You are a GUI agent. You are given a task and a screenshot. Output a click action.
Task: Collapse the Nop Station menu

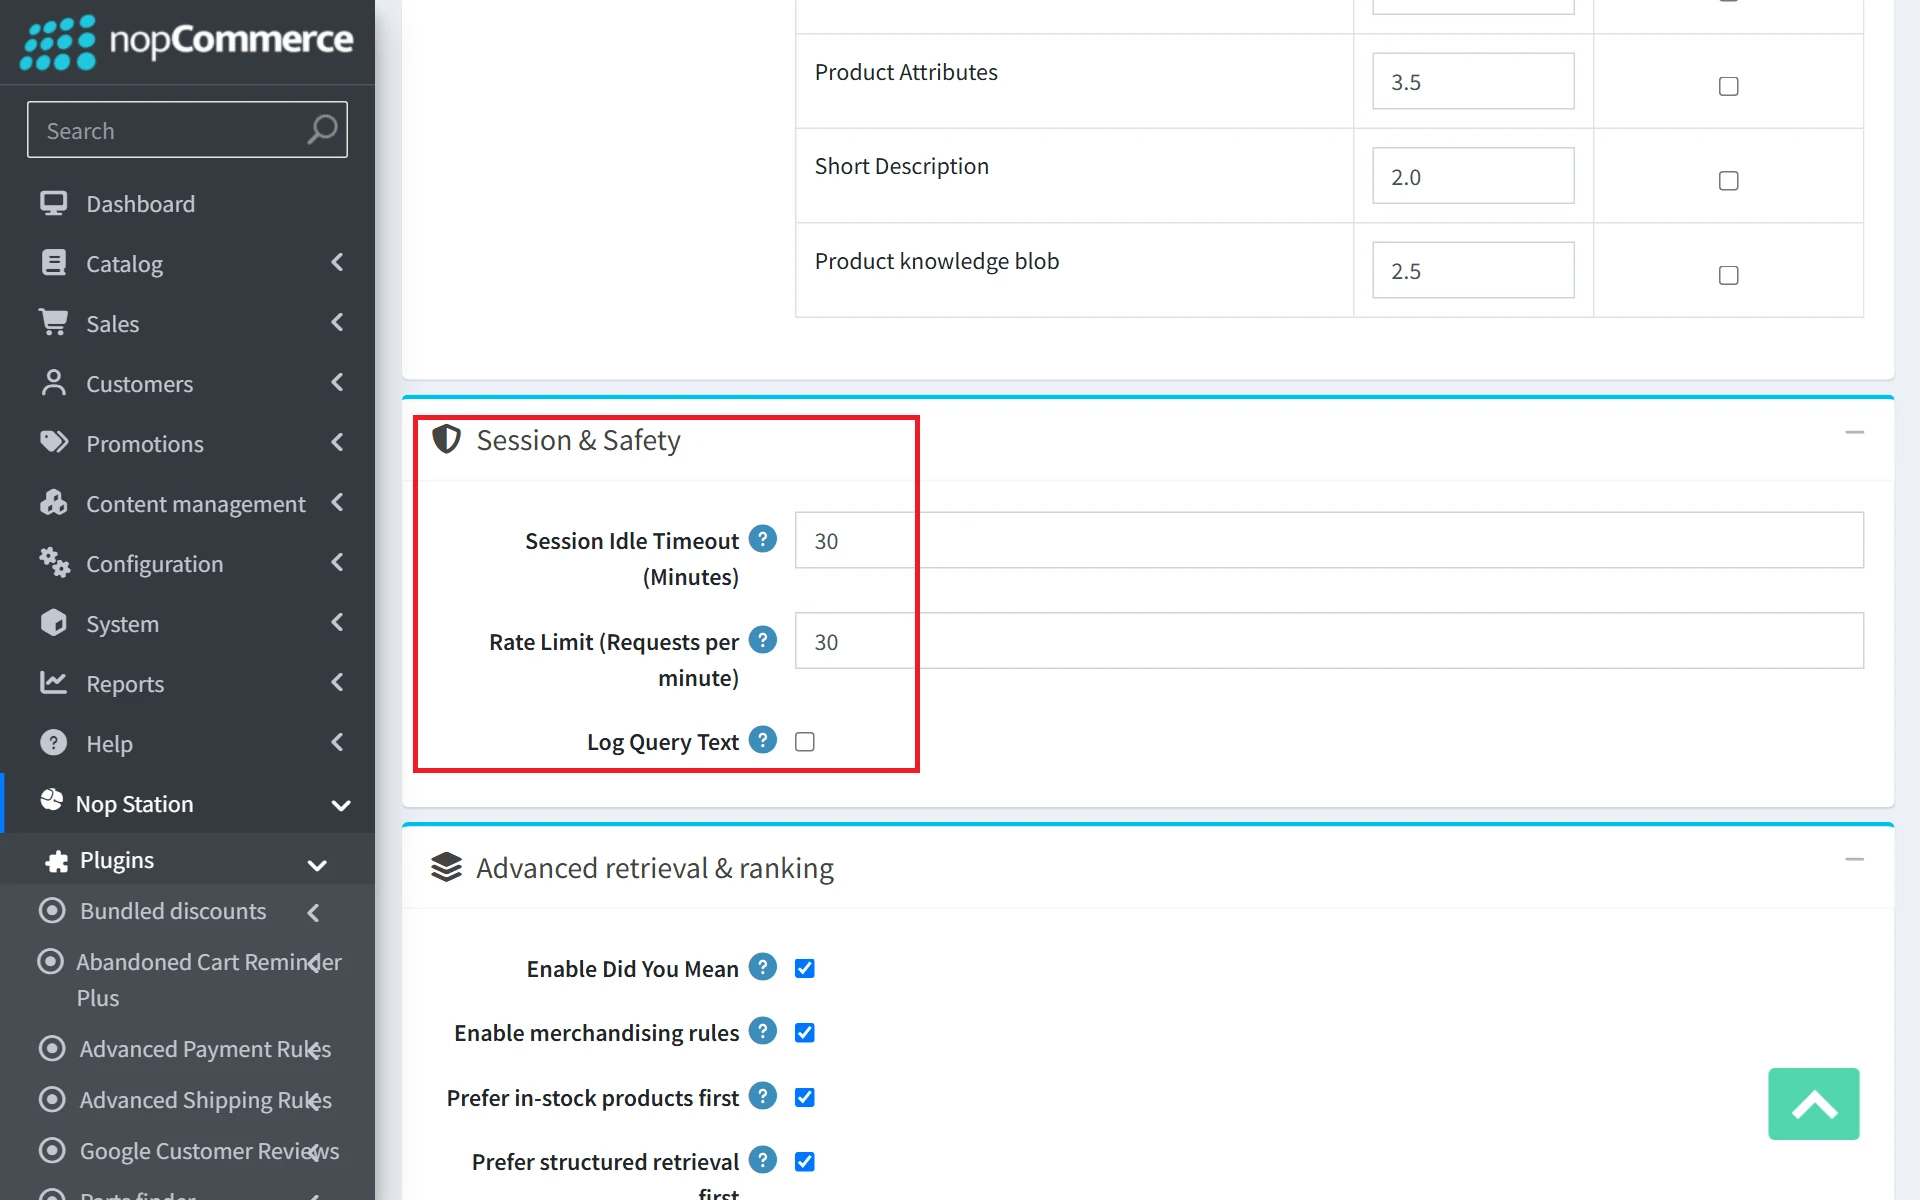[340, 805]
